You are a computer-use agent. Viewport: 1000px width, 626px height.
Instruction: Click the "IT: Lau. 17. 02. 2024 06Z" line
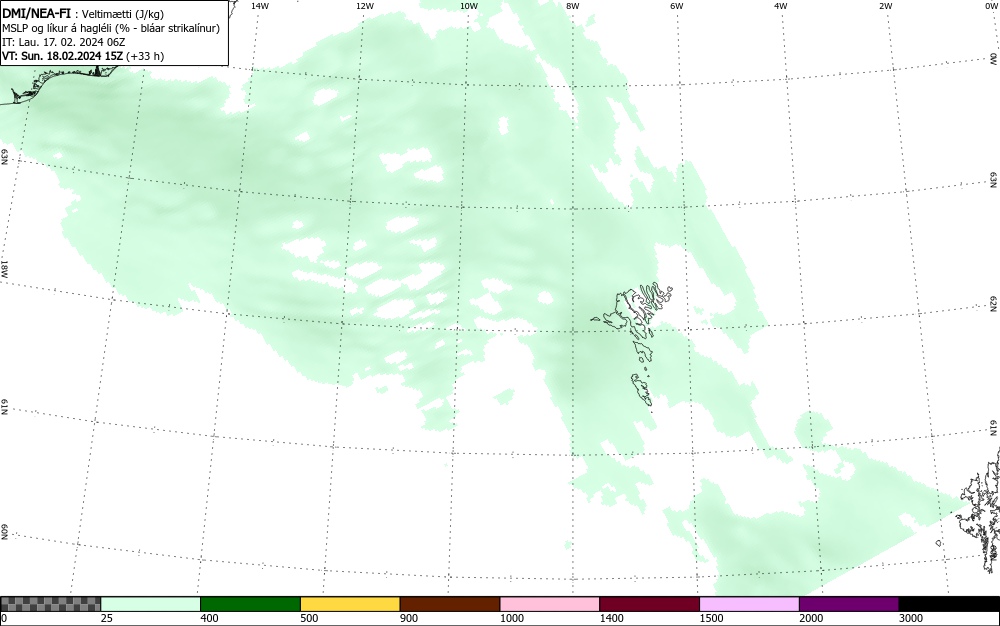pyautogui.click(x=64, y=42)
